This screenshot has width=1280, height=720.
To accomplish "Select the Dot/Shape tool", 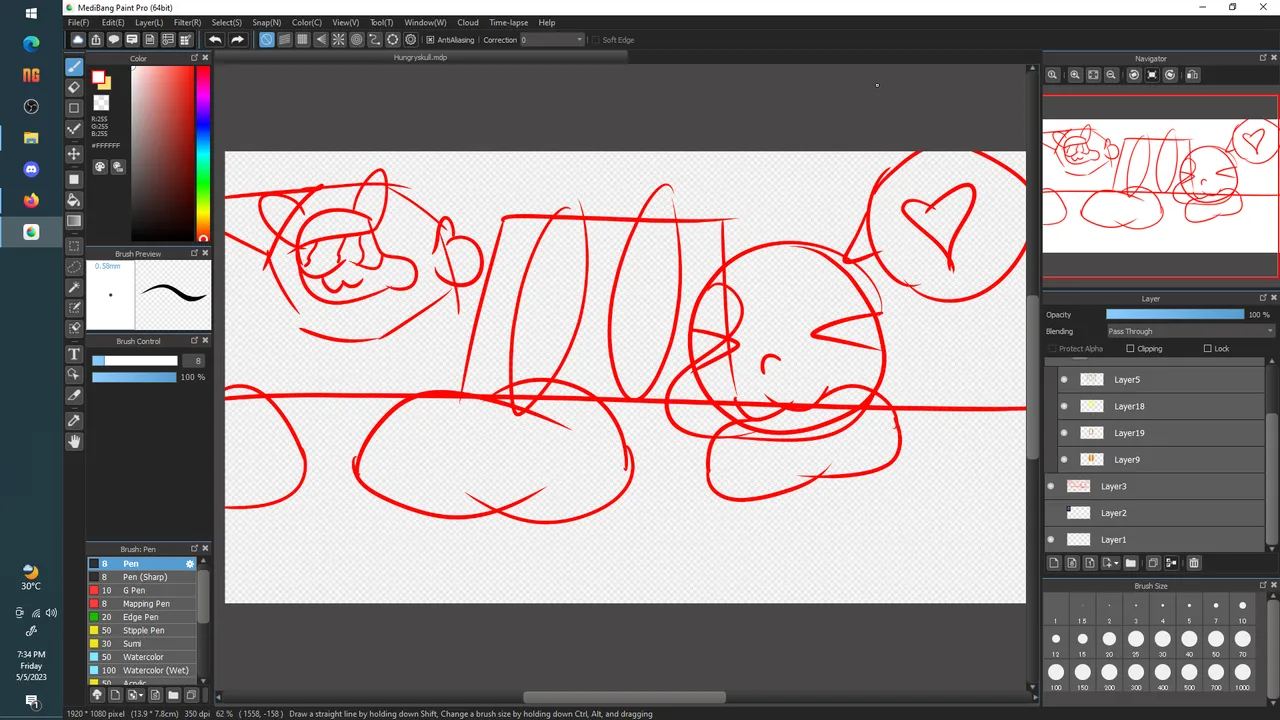I will click(x=74, y=108).
